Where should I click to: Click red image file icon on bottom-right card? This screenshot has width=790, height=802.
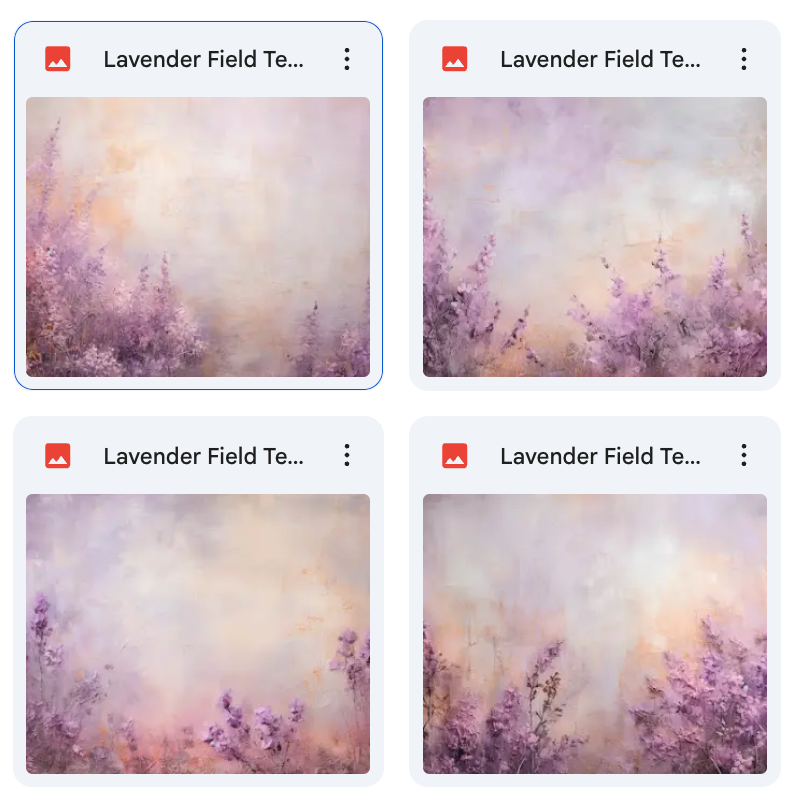pos(455,455)
